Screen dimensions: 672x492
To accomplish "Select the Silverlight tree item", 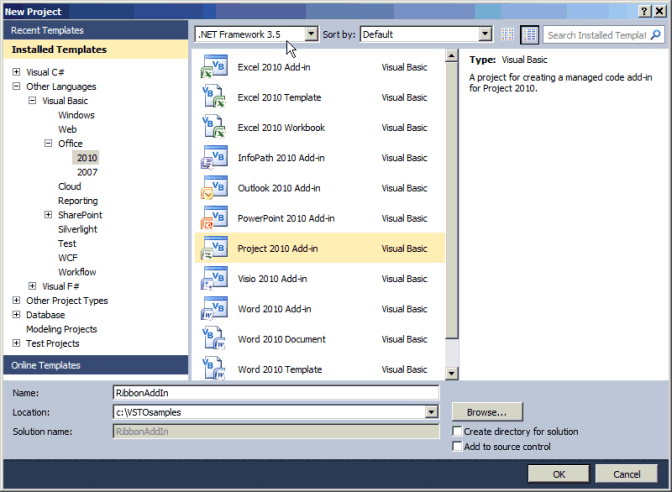I will click(78, 229).
